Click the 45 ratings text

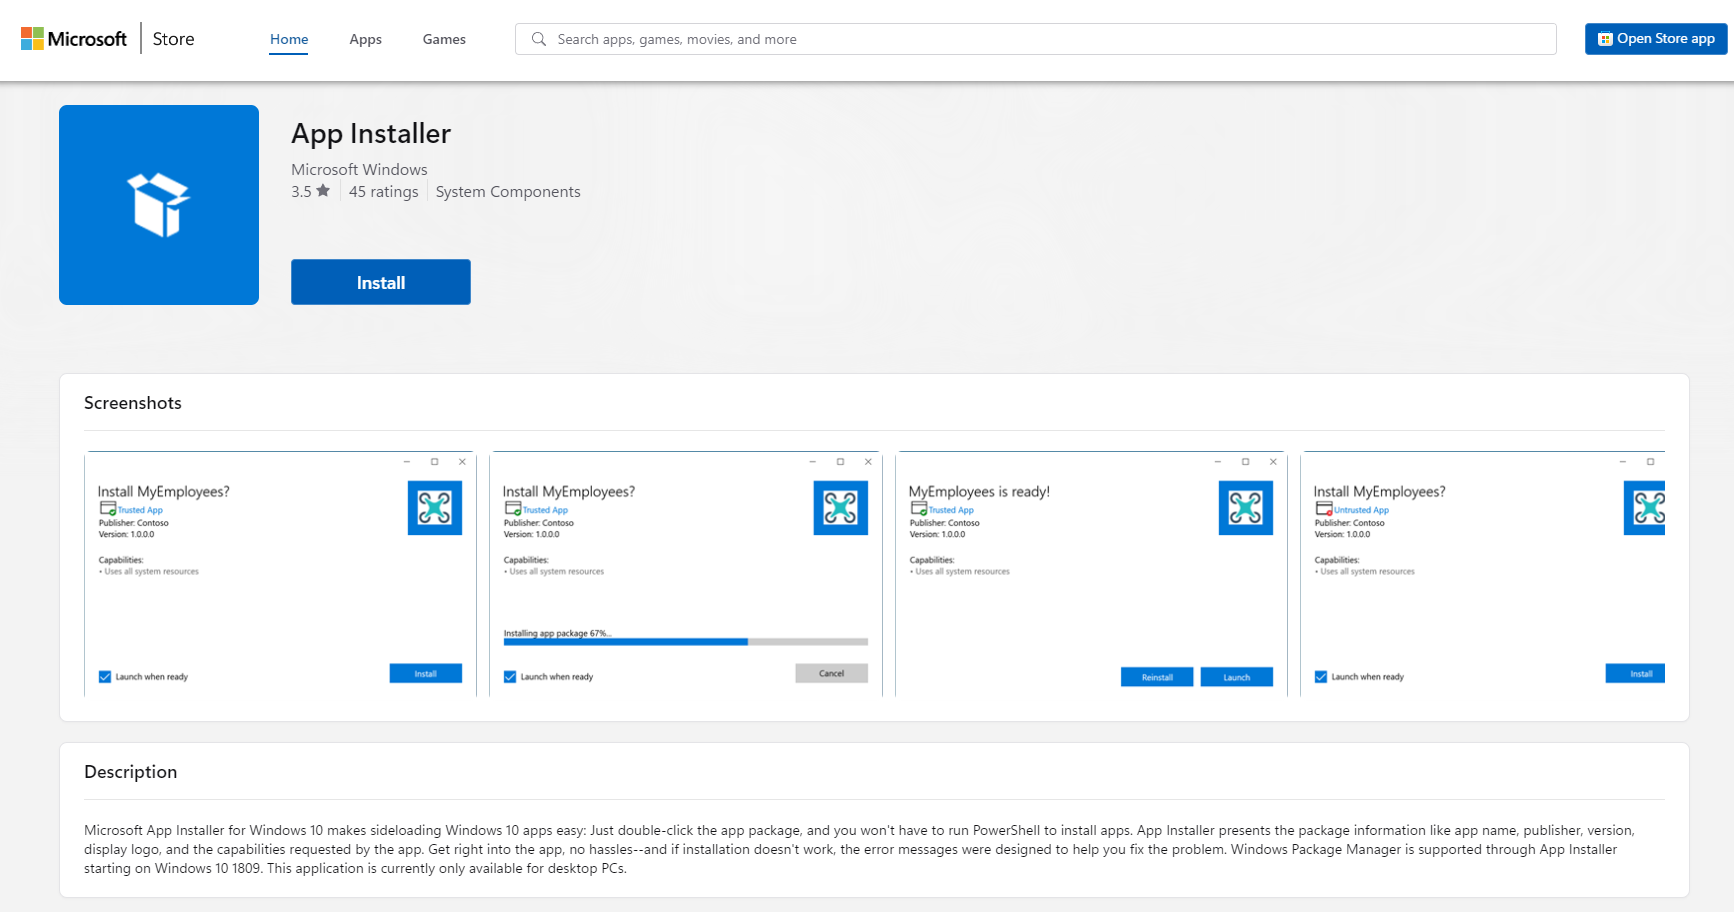point(384,192)
